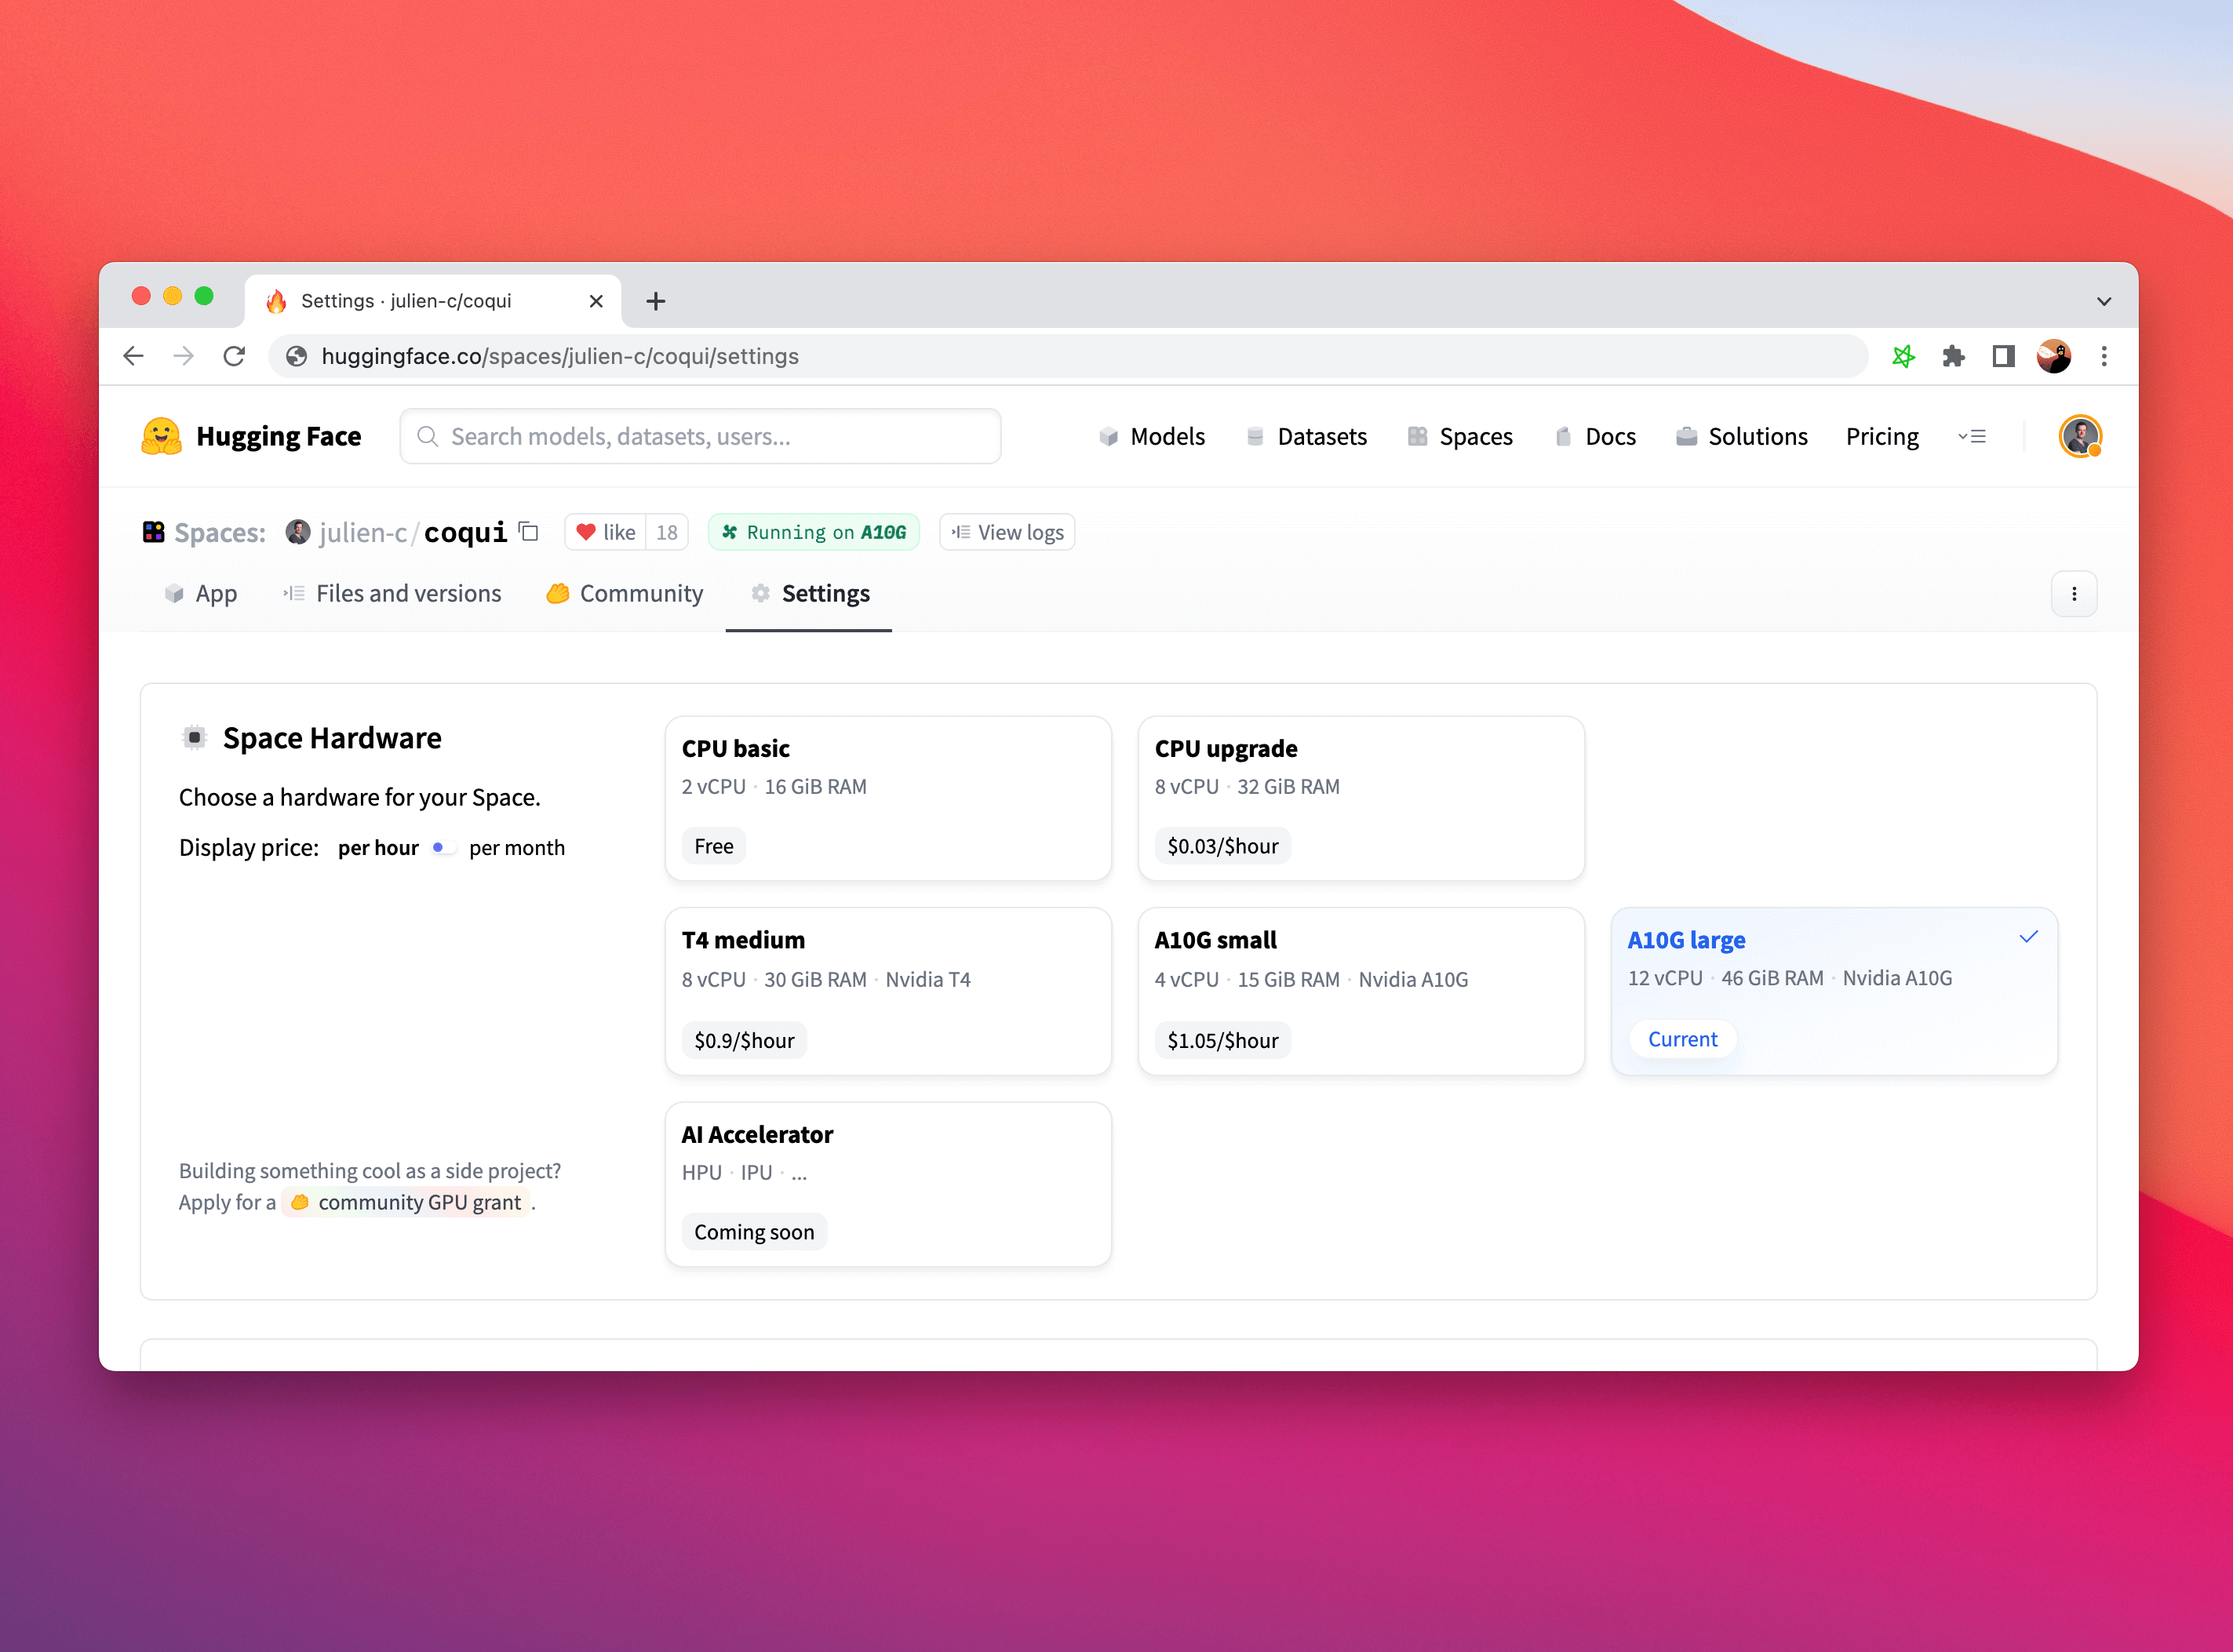Open the Chrome tab list chevron

click(2104, 301)
